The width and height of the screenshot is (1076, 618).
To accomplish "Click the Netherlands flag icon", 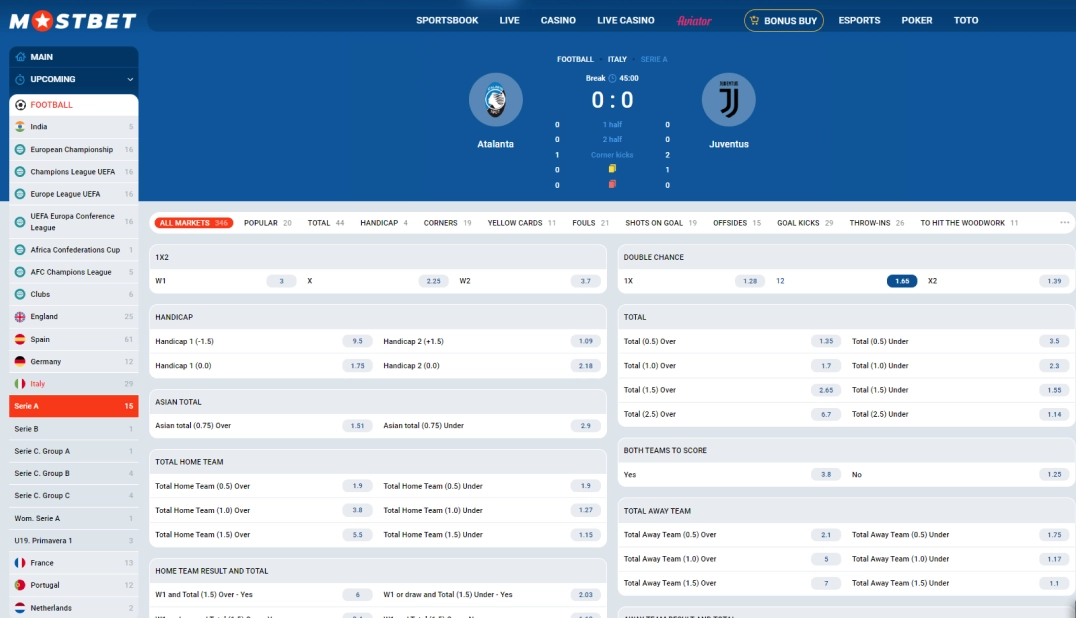I will coord(20,608).
